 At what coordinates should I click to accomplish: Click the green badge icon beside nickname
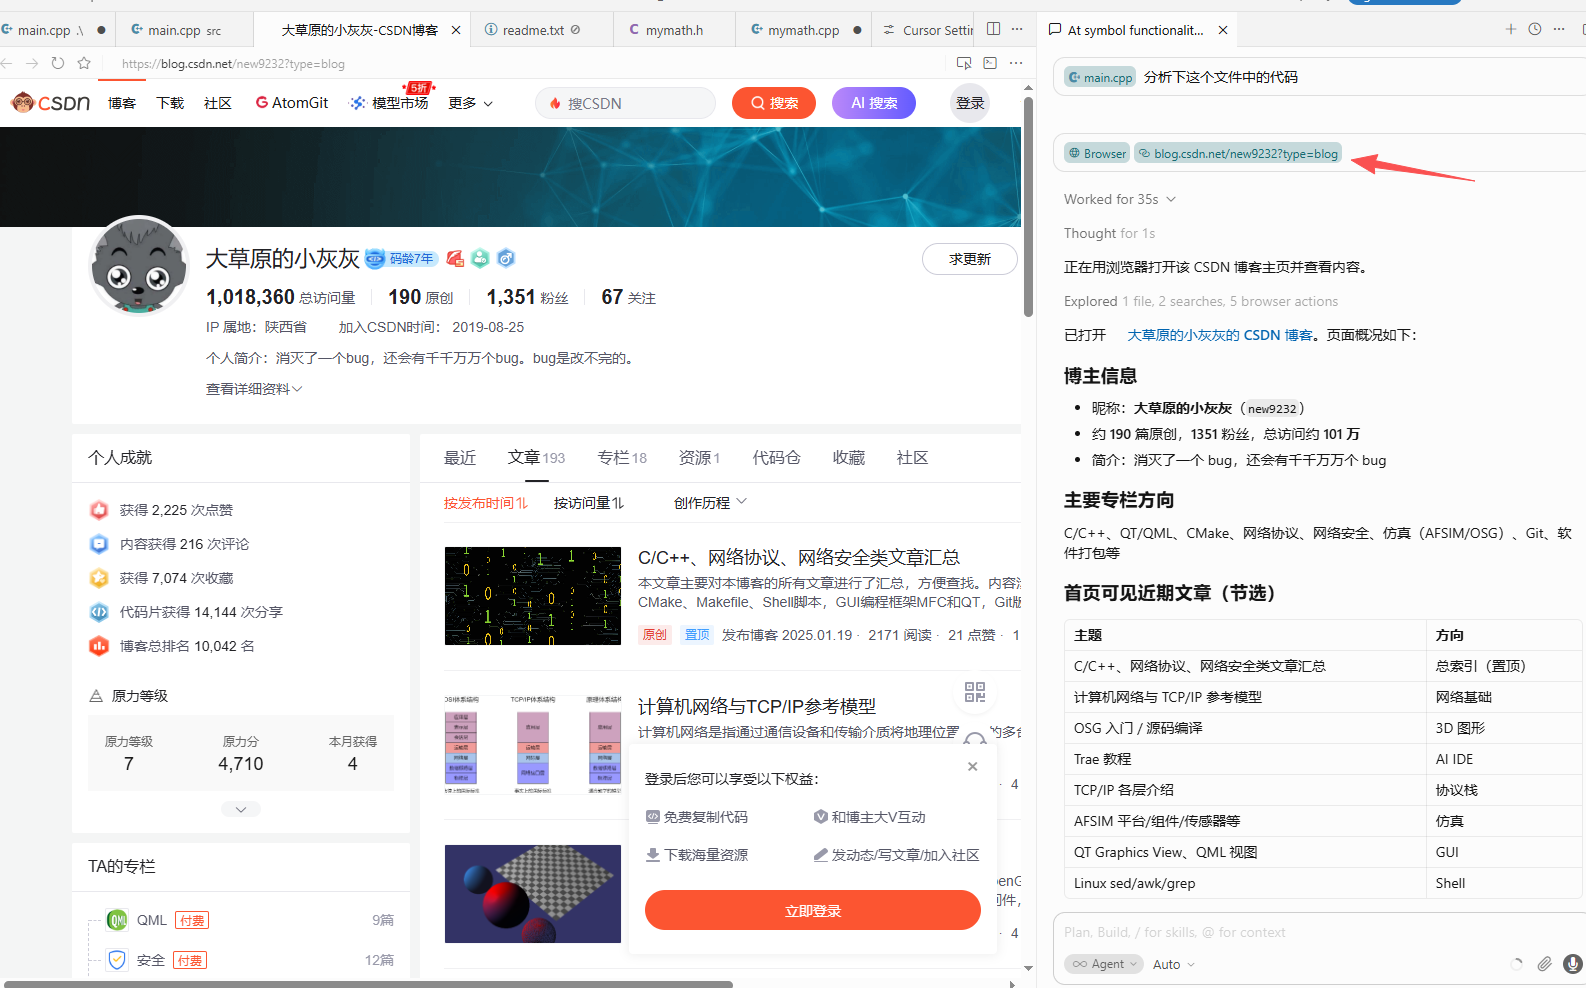click(x=480, y=259)
